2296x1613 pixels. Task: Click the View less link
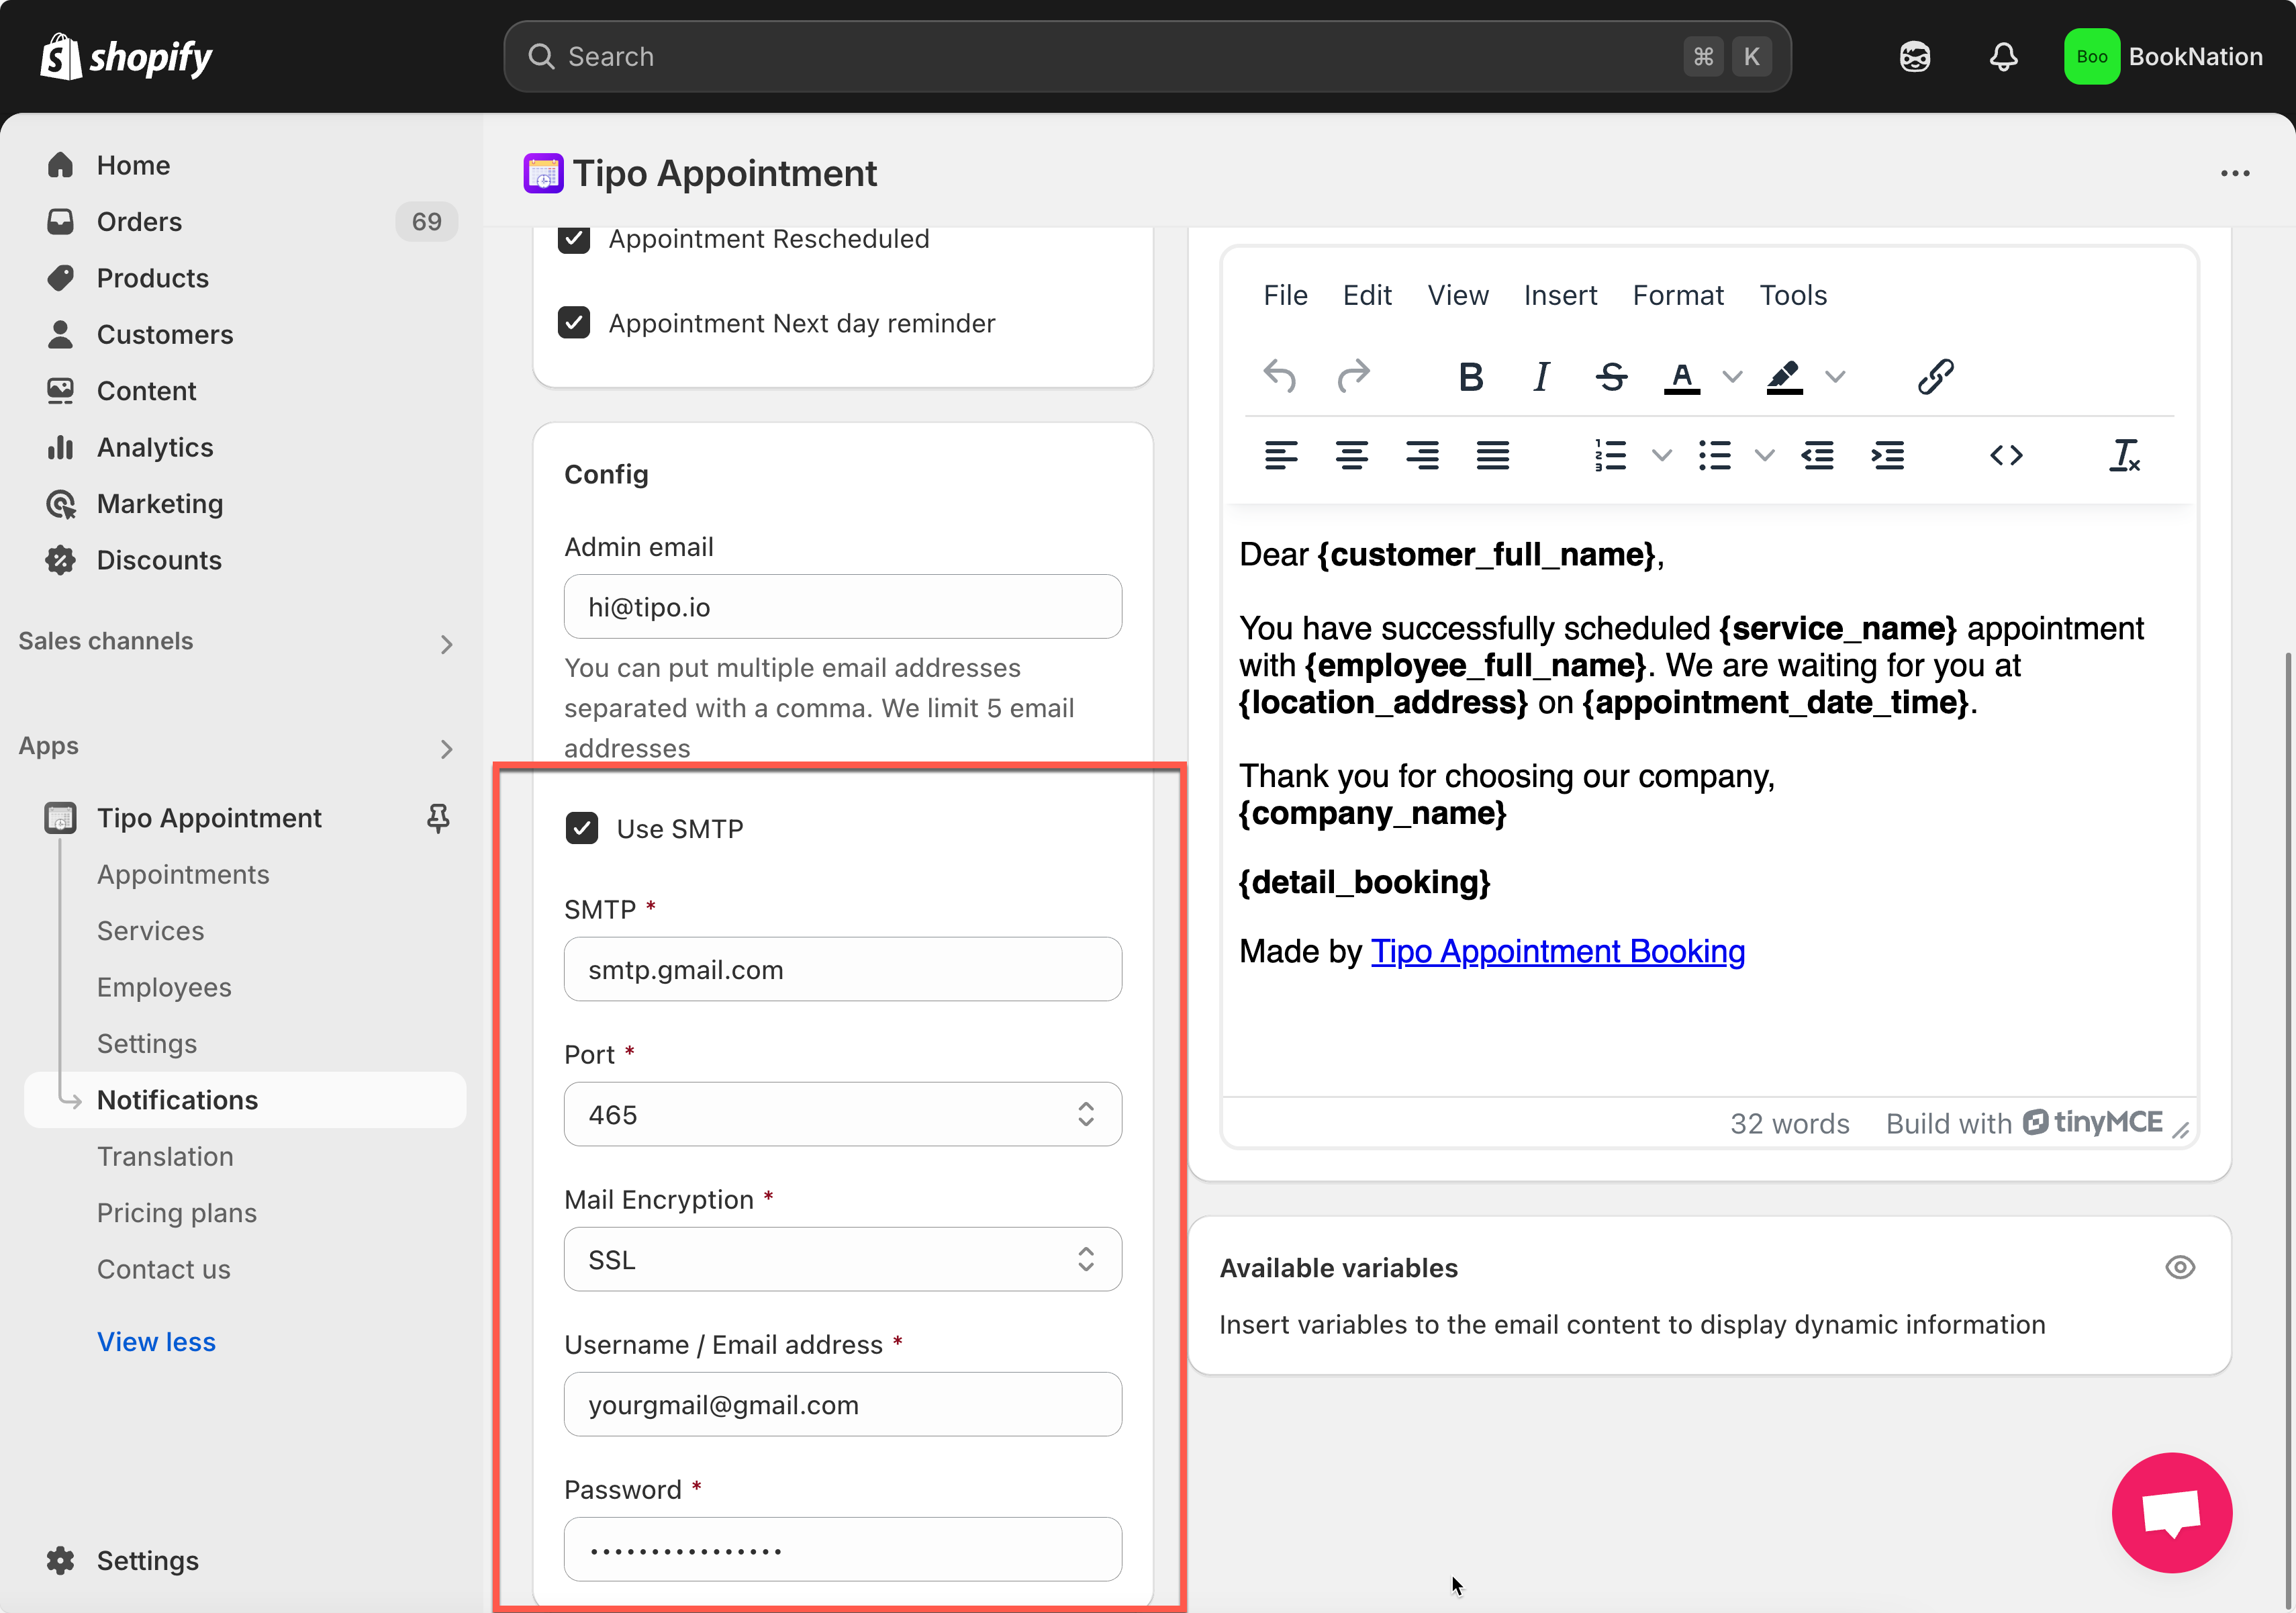click(156, 1342)
